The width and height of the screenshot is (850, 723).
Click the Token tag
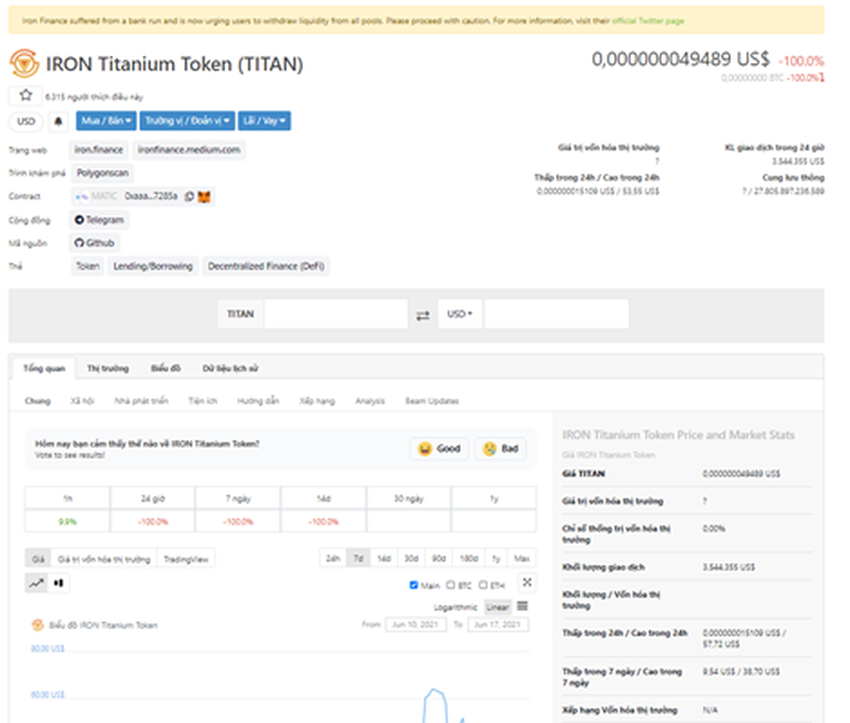(87, 266)
